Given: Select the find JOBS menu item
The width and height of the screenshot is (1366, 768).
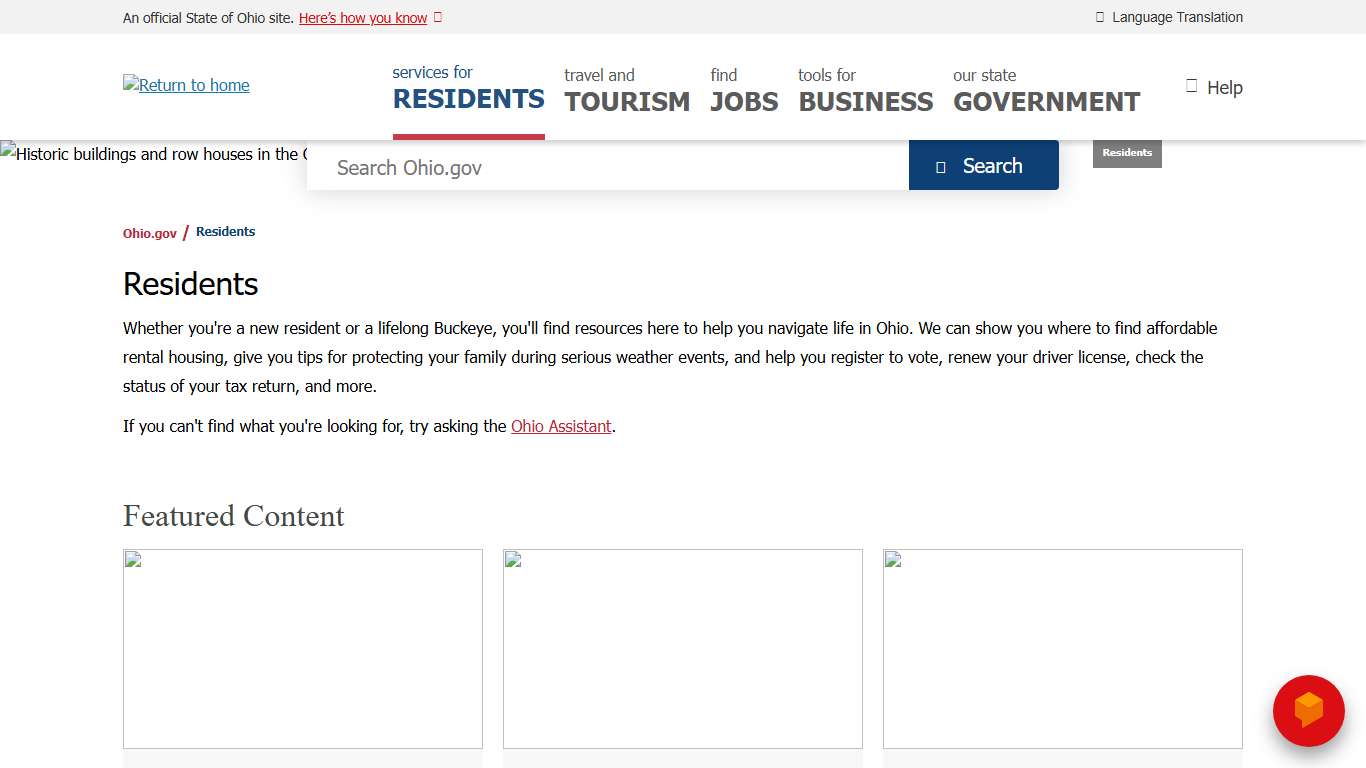Looking at the screenshot, I should point(744,90).
